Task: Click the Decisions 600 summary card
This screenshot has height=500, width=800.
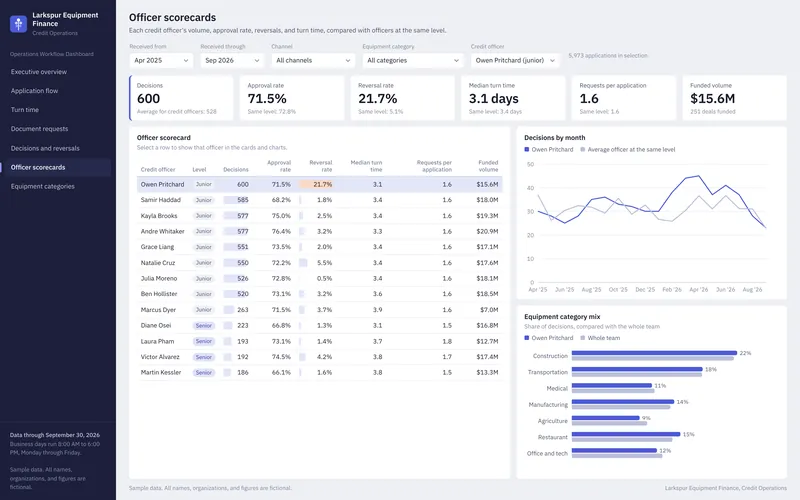Action: point(181,98)
